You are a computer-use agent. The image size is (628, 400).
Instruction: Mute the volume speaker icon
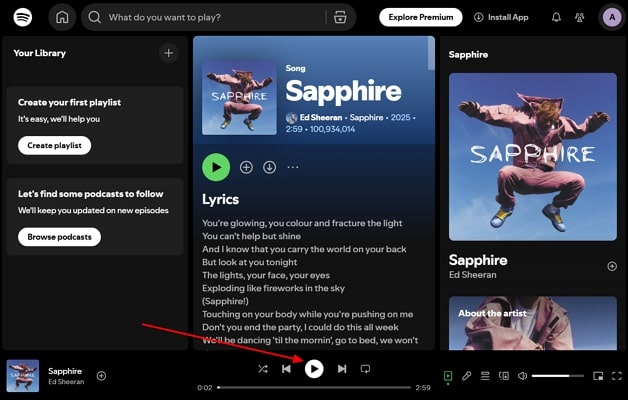coord(522,376)
